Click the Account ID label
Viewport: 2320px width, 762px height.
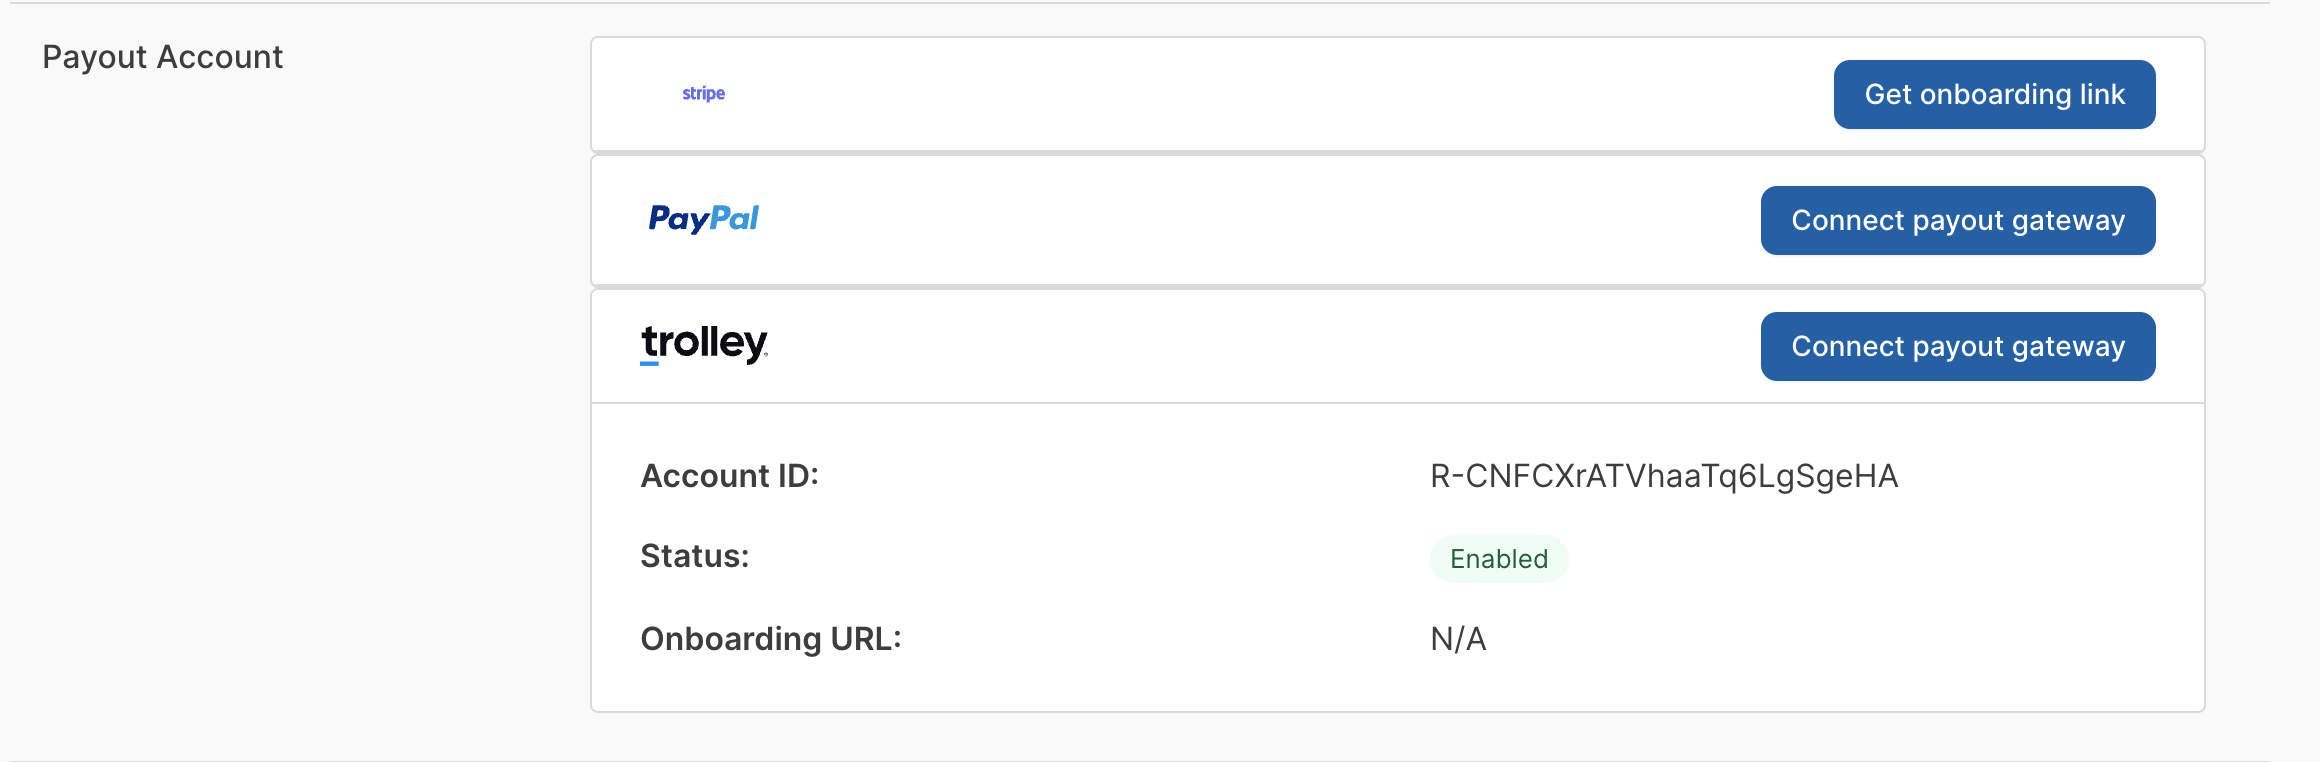(x=729, y=476)
